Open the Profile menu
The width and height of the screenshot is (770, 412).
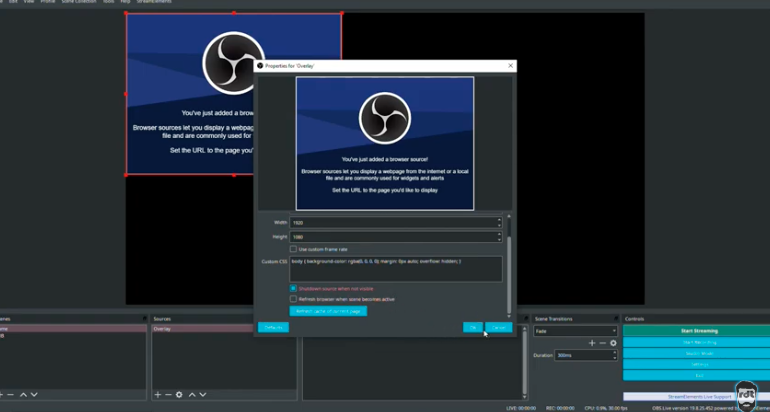tap(48, 1)
